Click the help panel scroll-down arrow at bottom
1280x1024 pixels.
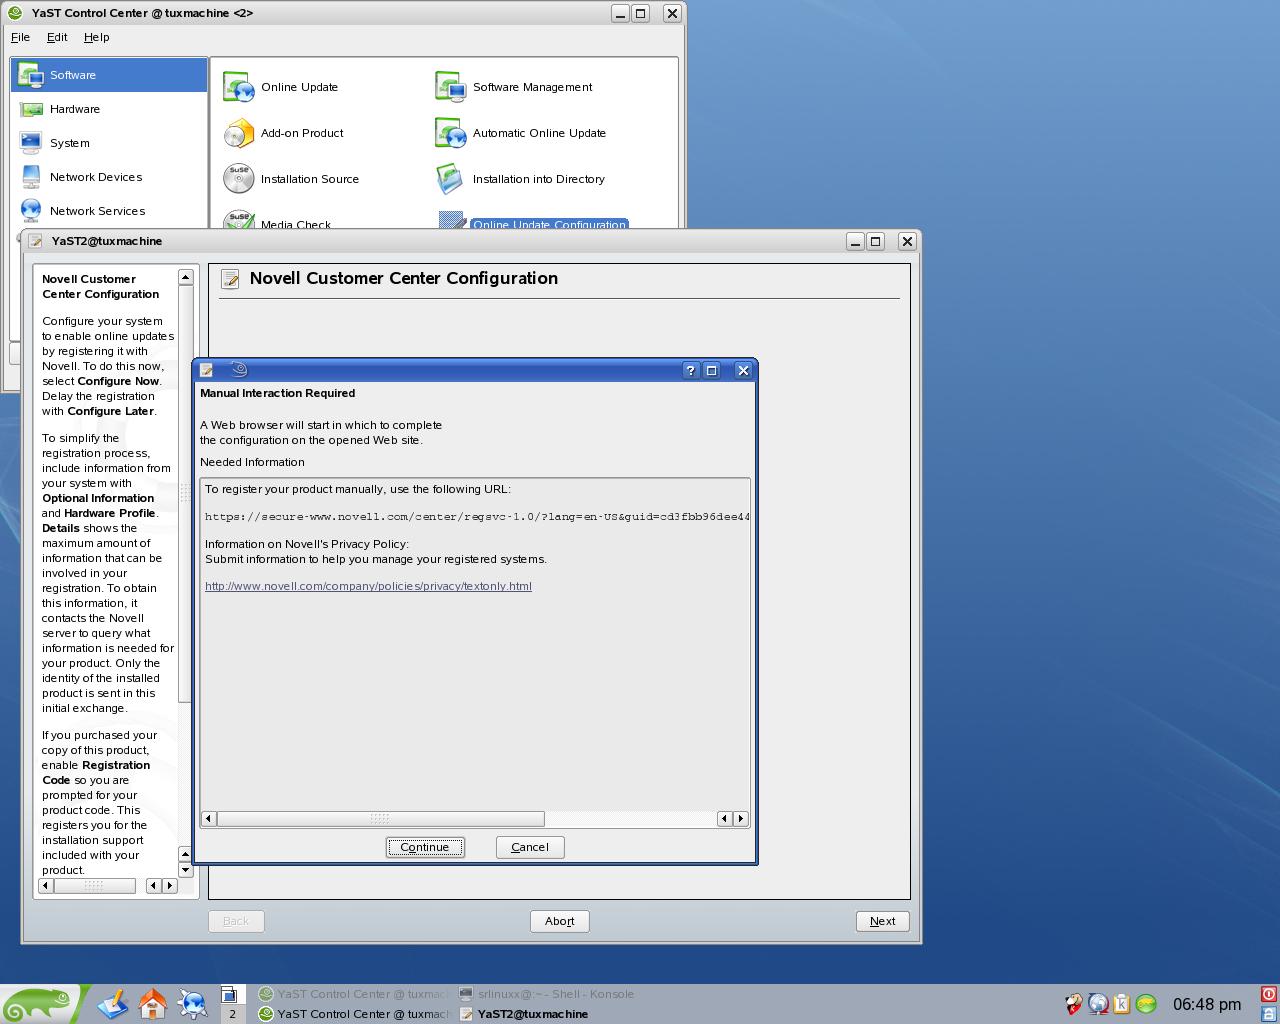(x=185, y=870)
